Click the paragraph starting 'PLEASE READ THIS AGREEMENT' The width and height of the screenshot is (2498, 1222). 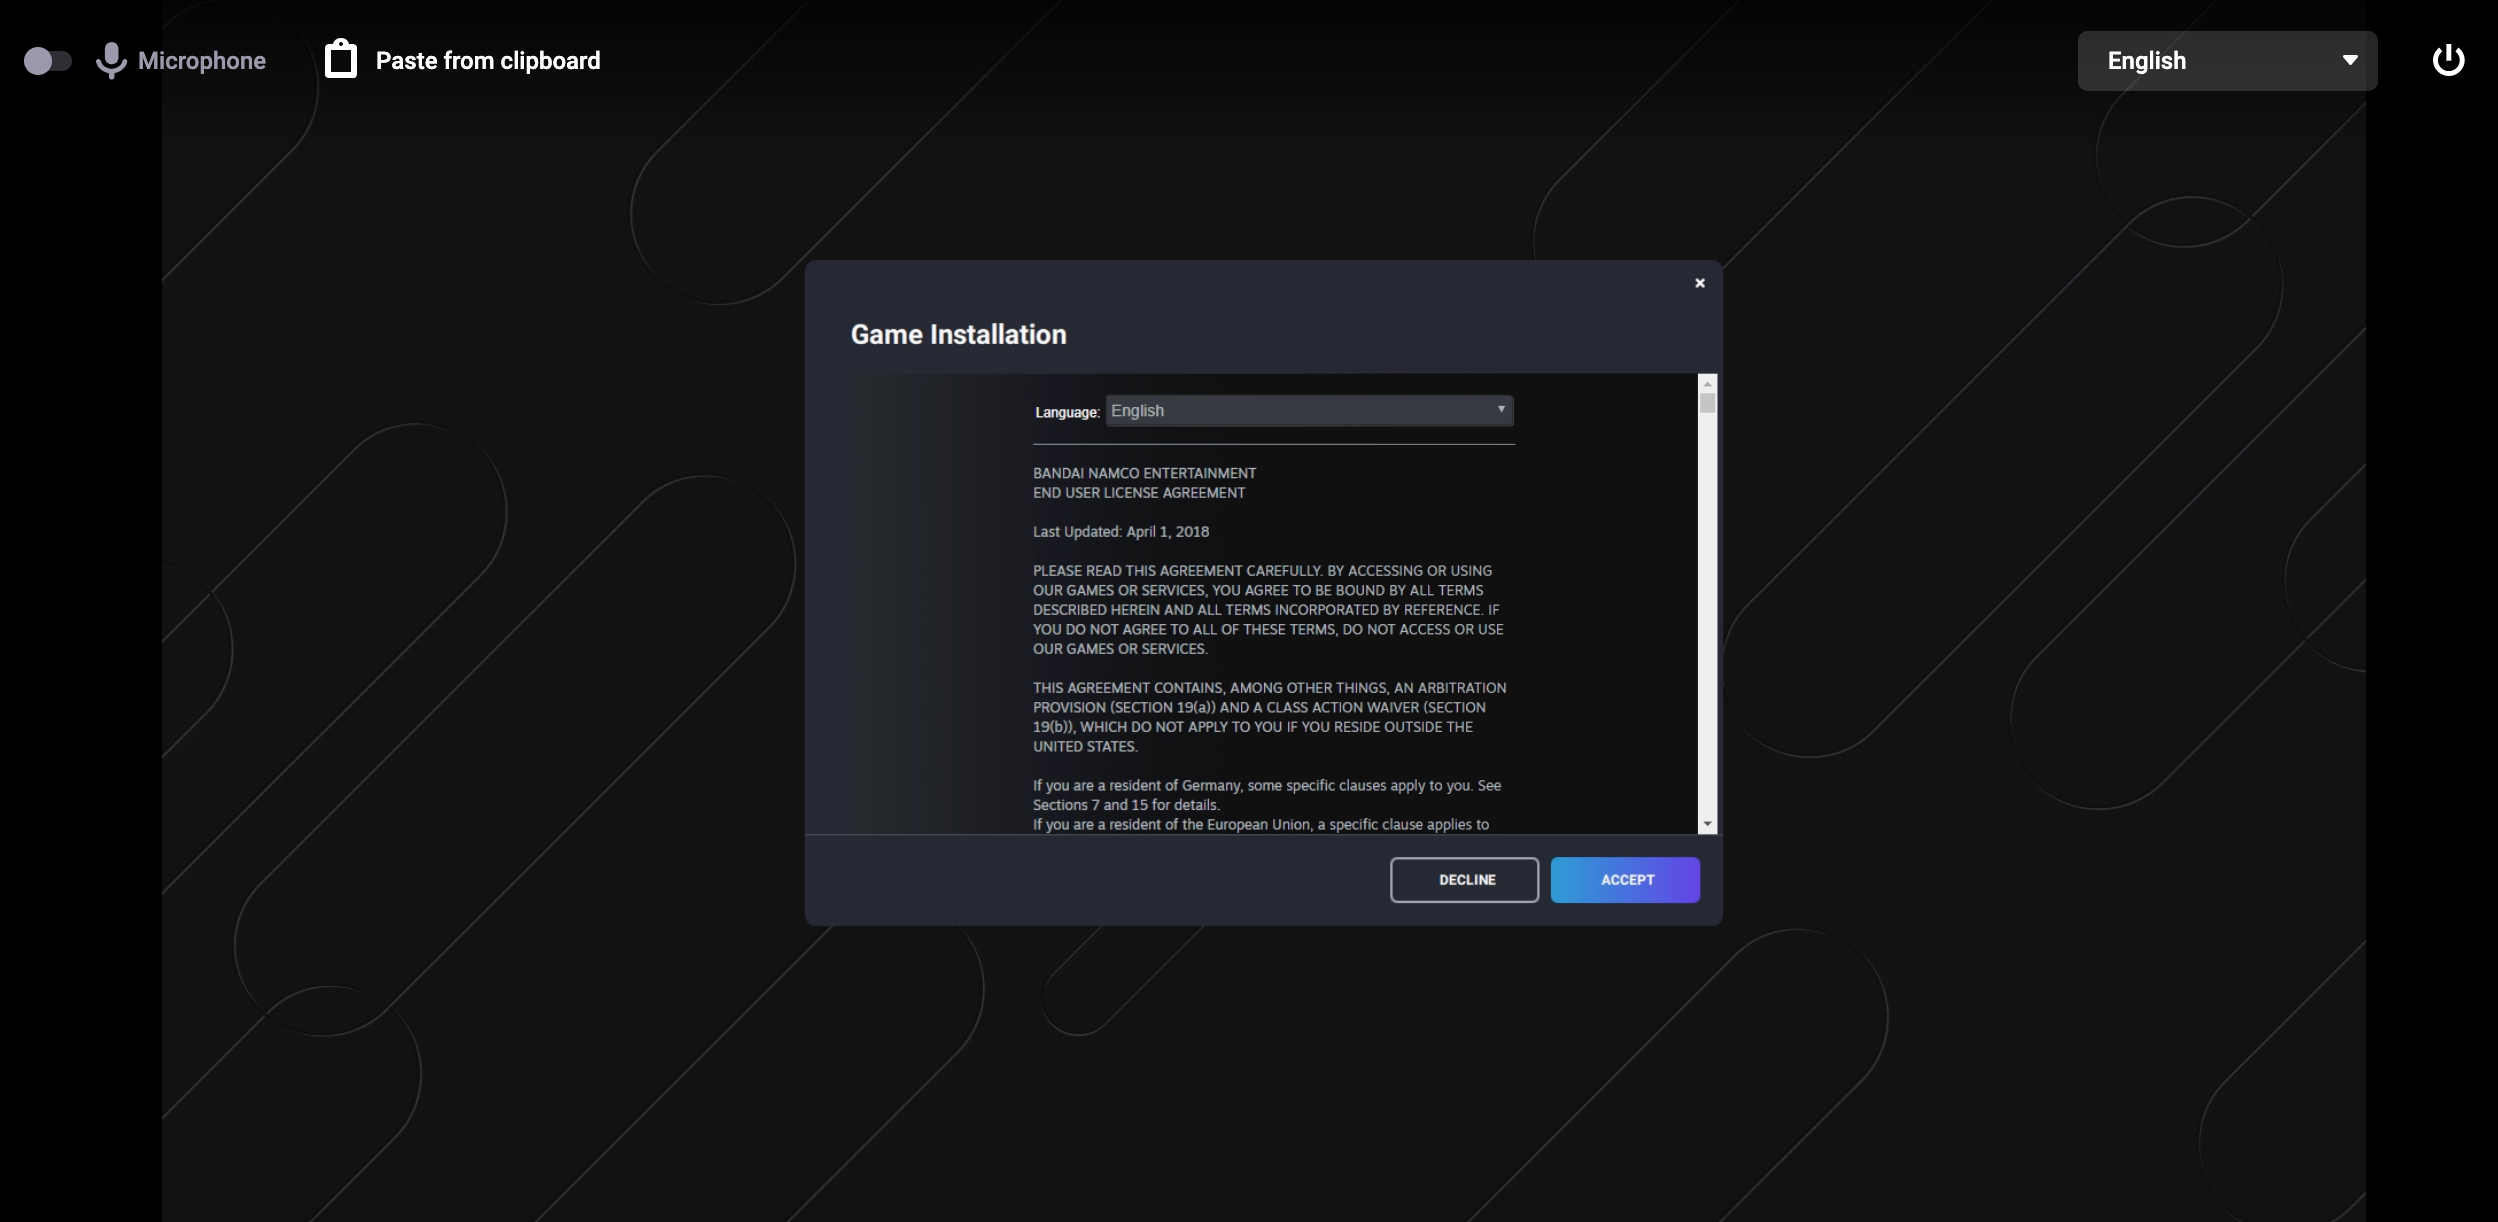[x=1268, y=610]
